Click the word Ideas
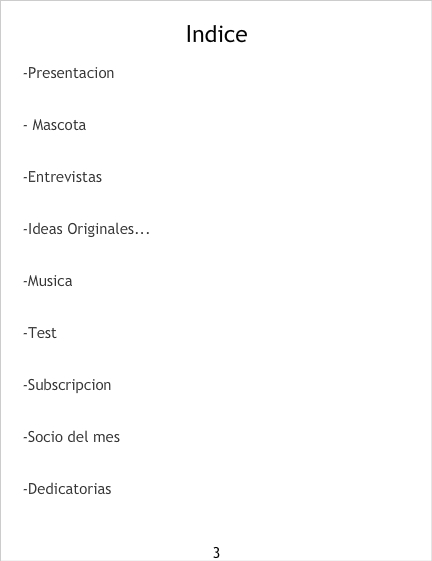The width and height of the screenshot is (432, 561). 45,229
